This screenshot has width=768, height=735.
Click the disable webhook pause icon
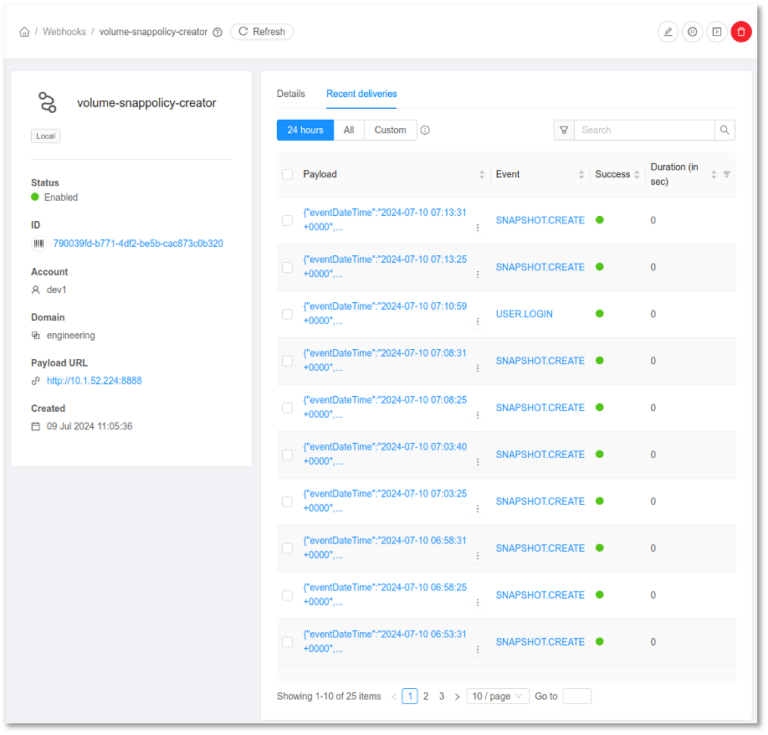click(x=692, y=32)
